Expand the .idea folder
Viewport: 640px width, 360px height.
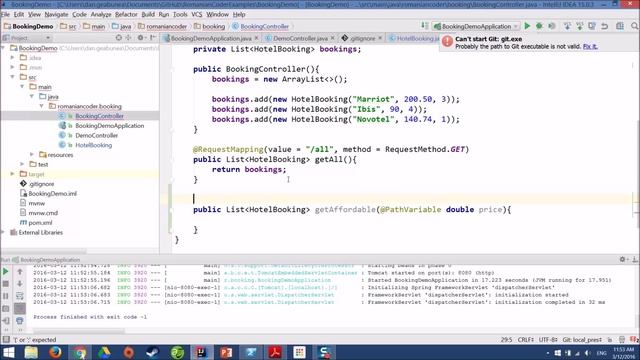[13, 58]
